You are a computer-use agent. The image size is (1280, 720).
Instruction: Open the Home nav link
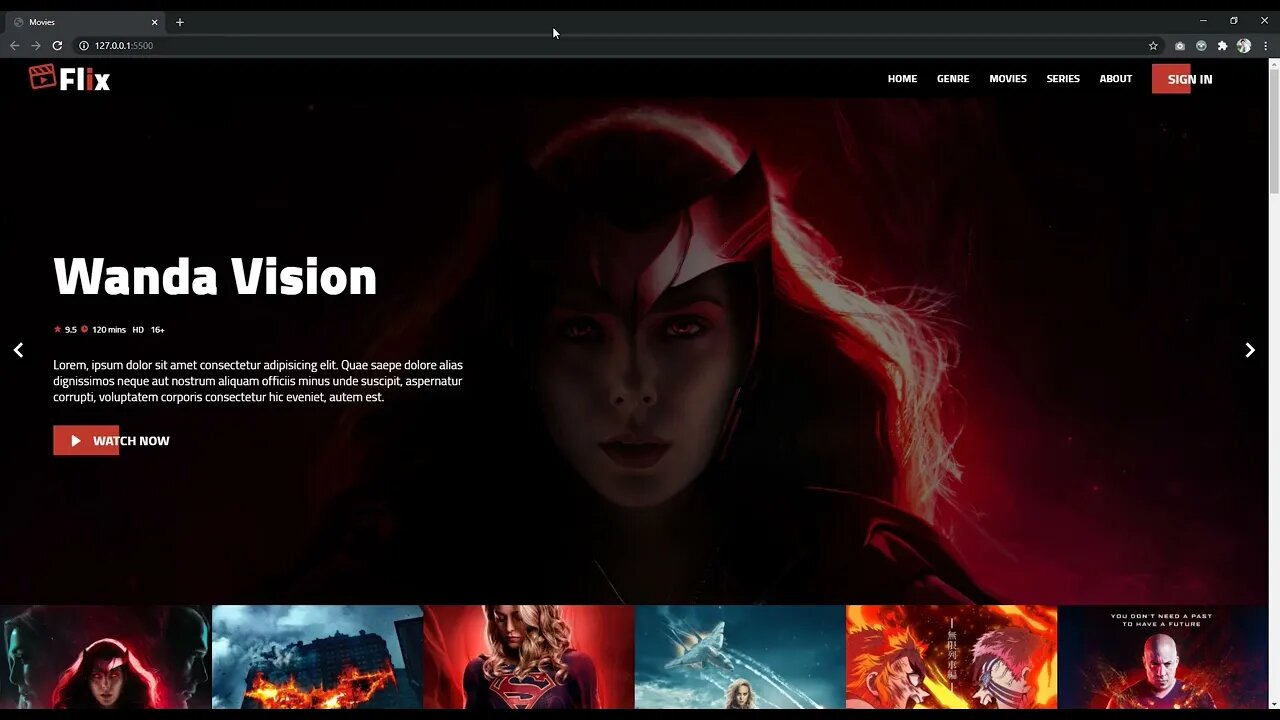pyautogui.click(x=902, y=79)
